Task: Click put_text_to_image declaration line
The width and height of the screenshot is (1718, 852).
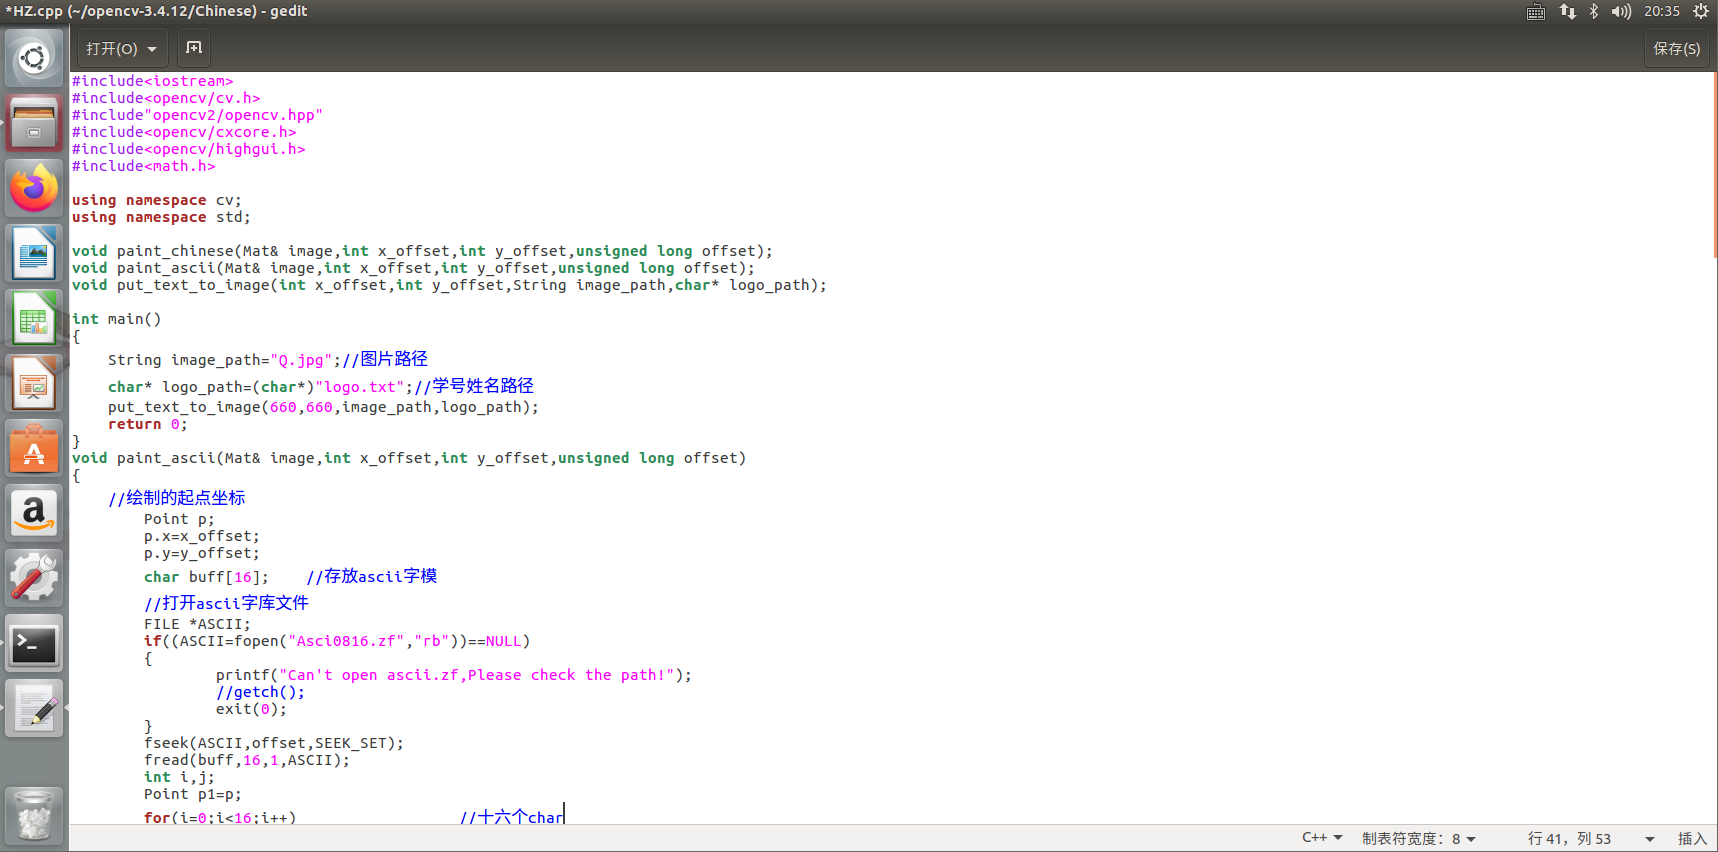Action: point(449,285)
